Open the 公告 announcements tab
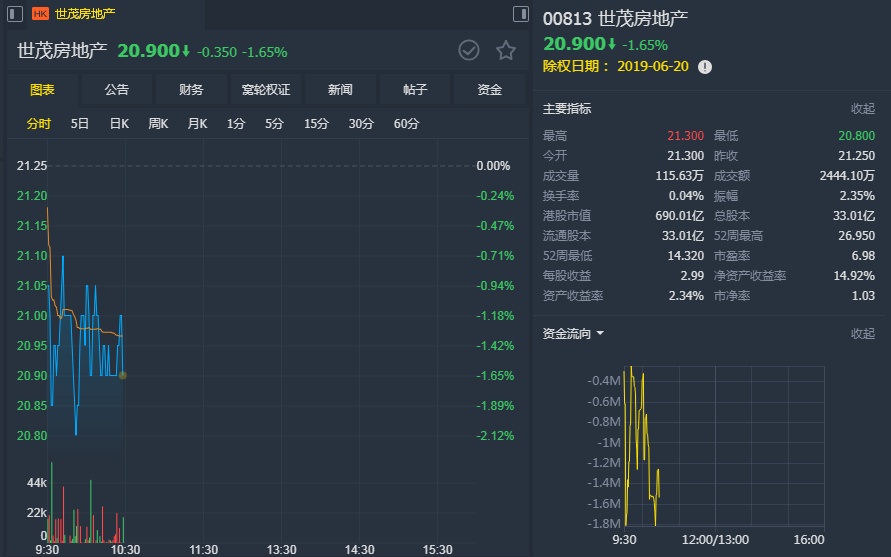Viewport: 891px width, 557px height. [117, 90]
